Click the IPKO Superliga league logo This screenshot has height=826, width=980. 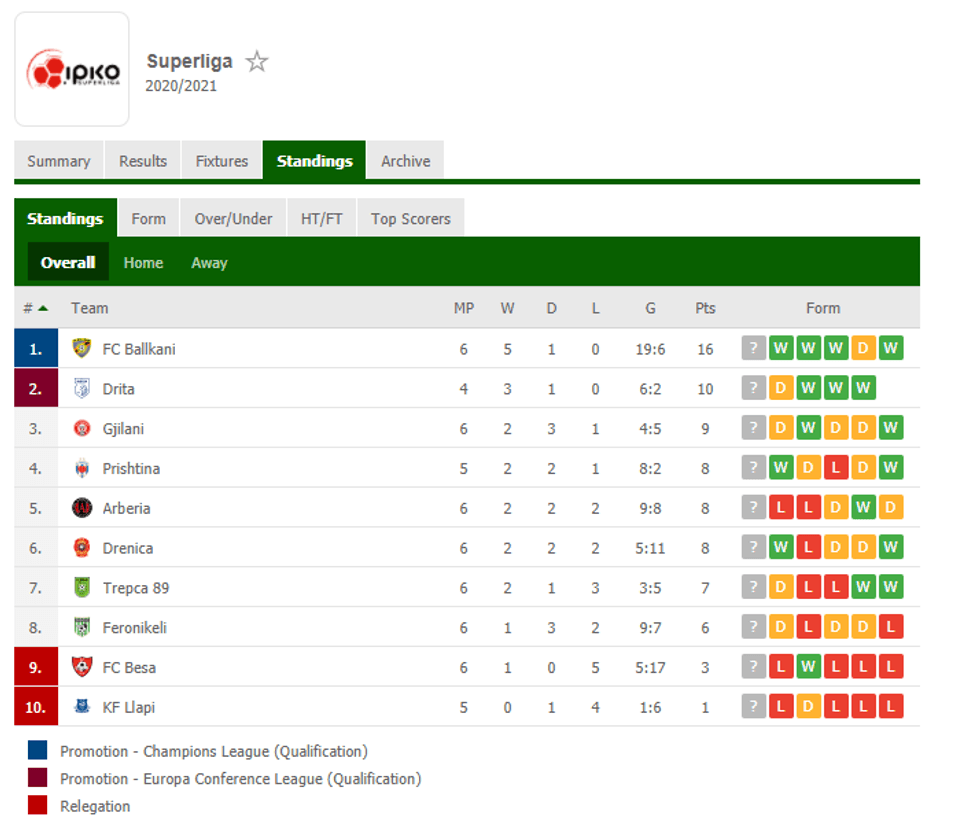click(x=72, y=70)
